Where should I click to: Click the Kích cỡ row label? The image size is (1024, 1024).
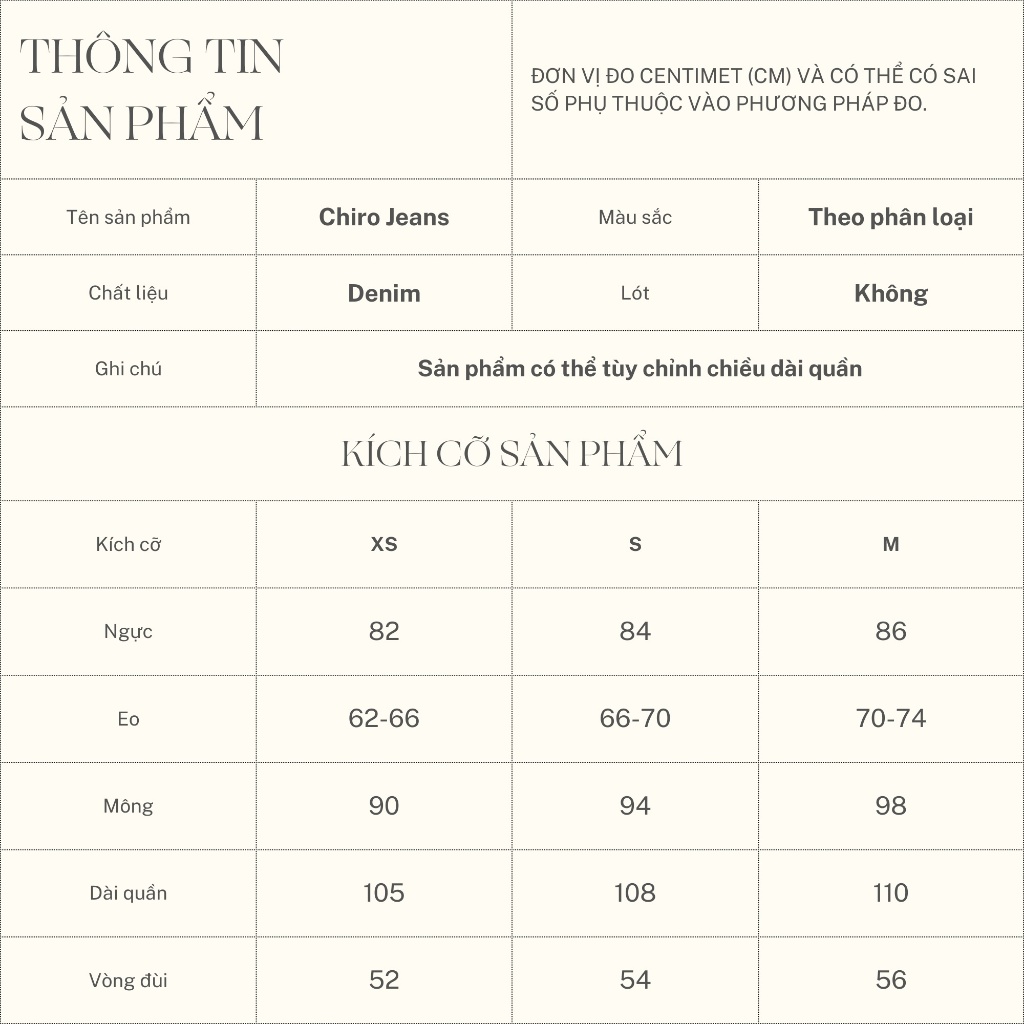pos(128,544)
